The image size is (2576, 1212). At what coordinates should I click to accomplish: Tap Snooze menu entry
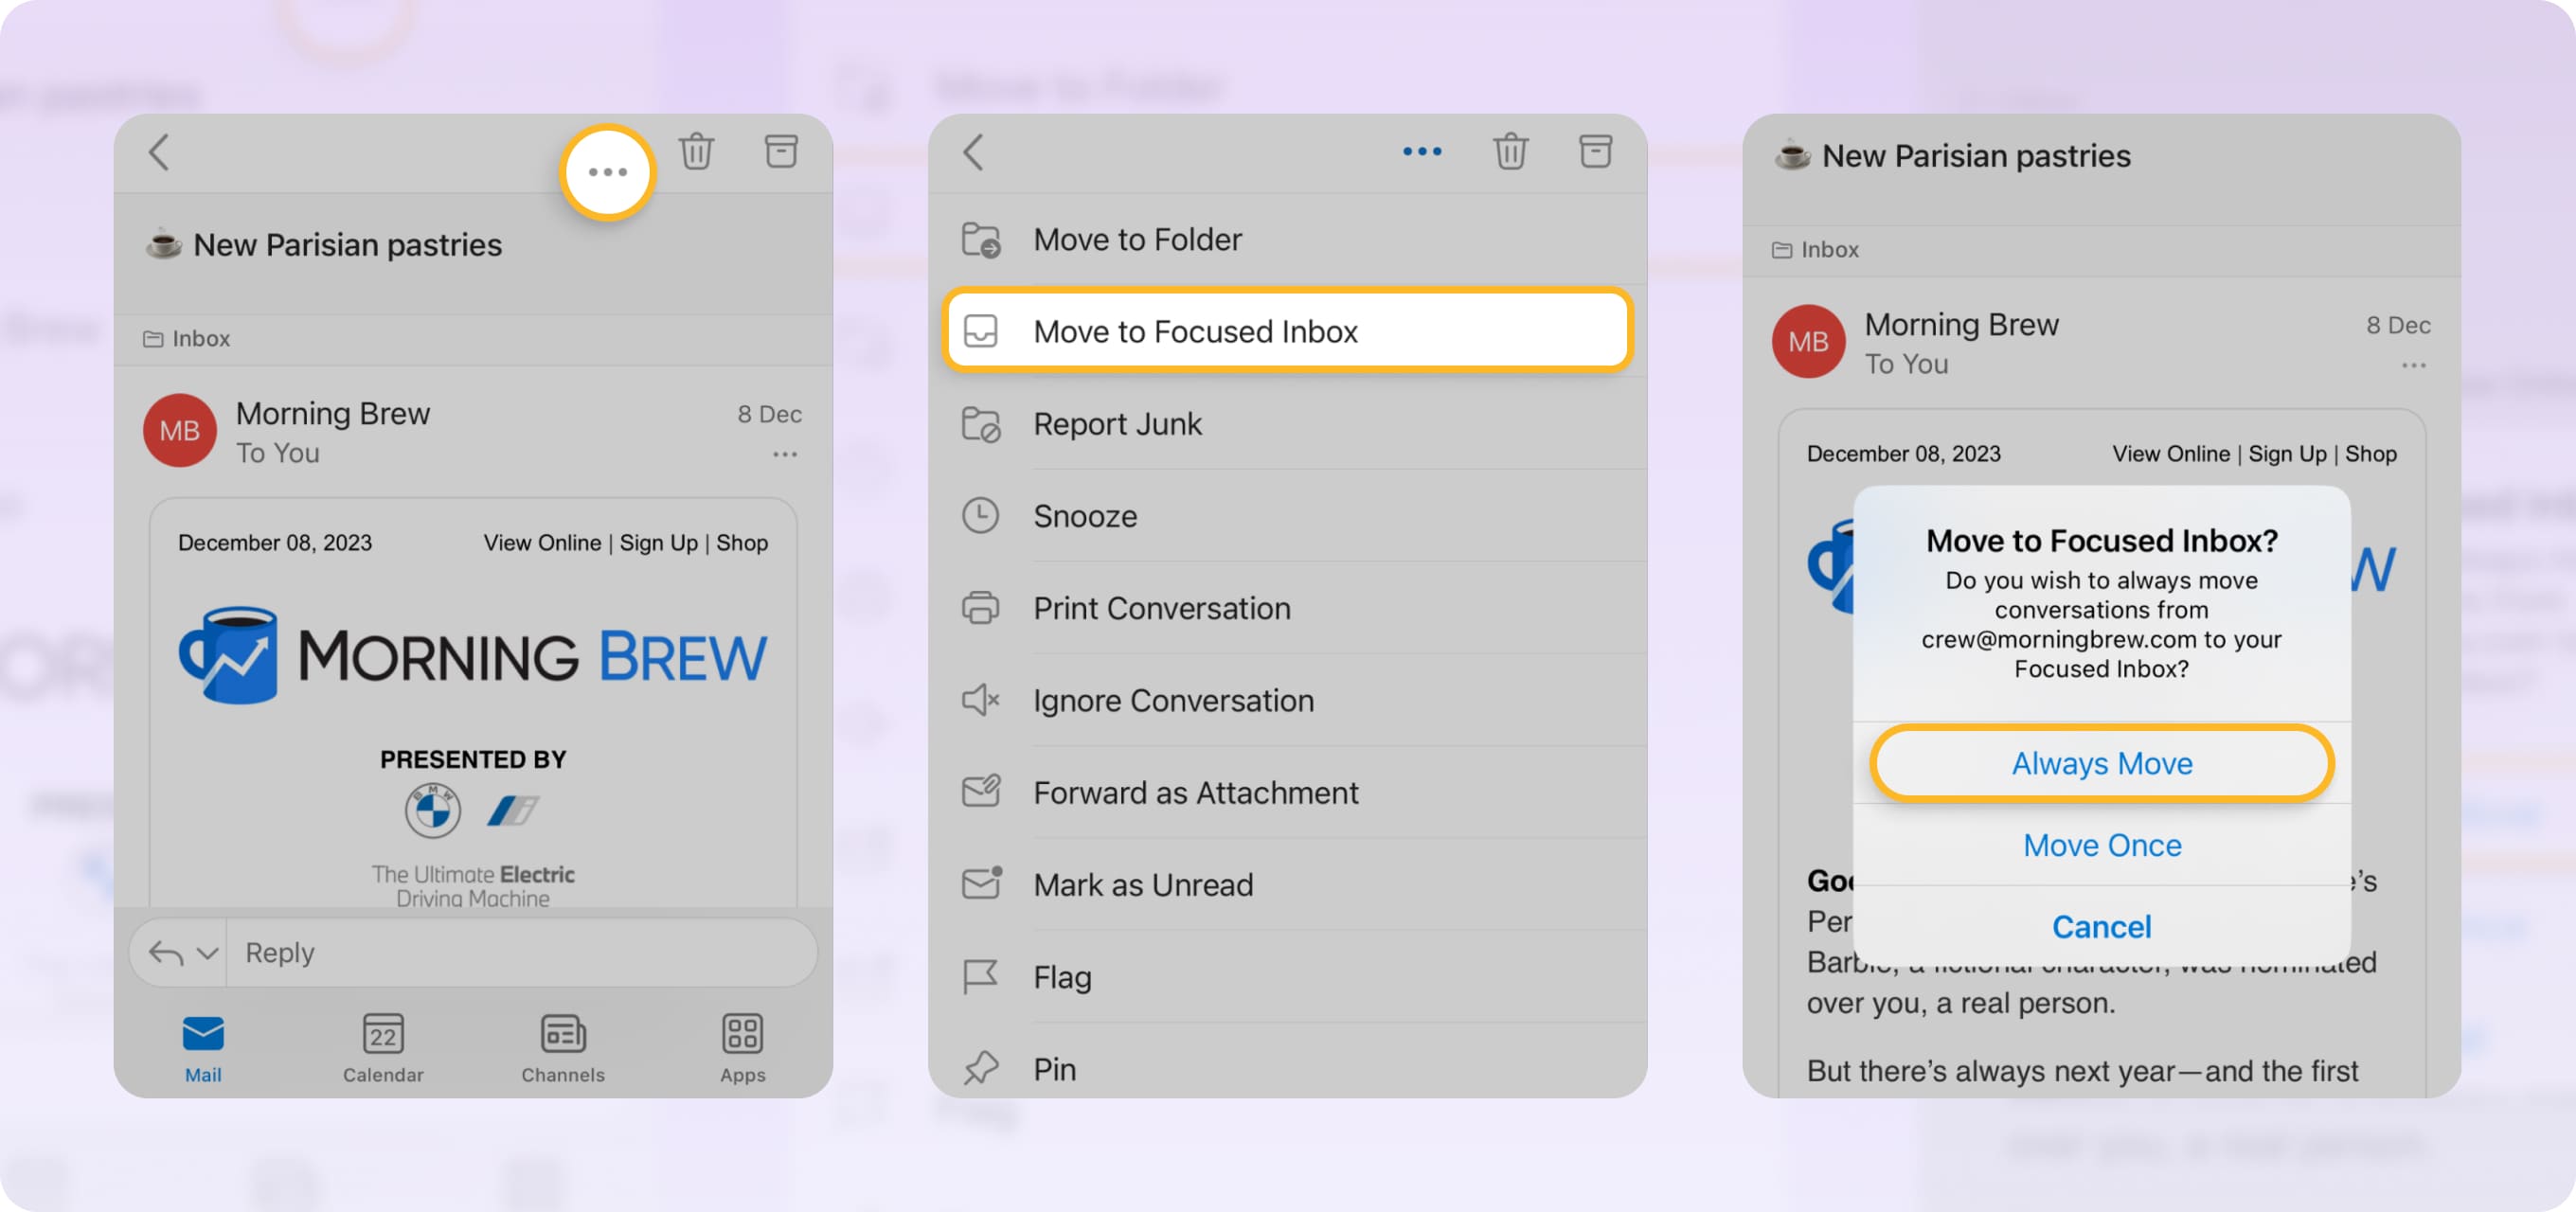point(1085,516)
